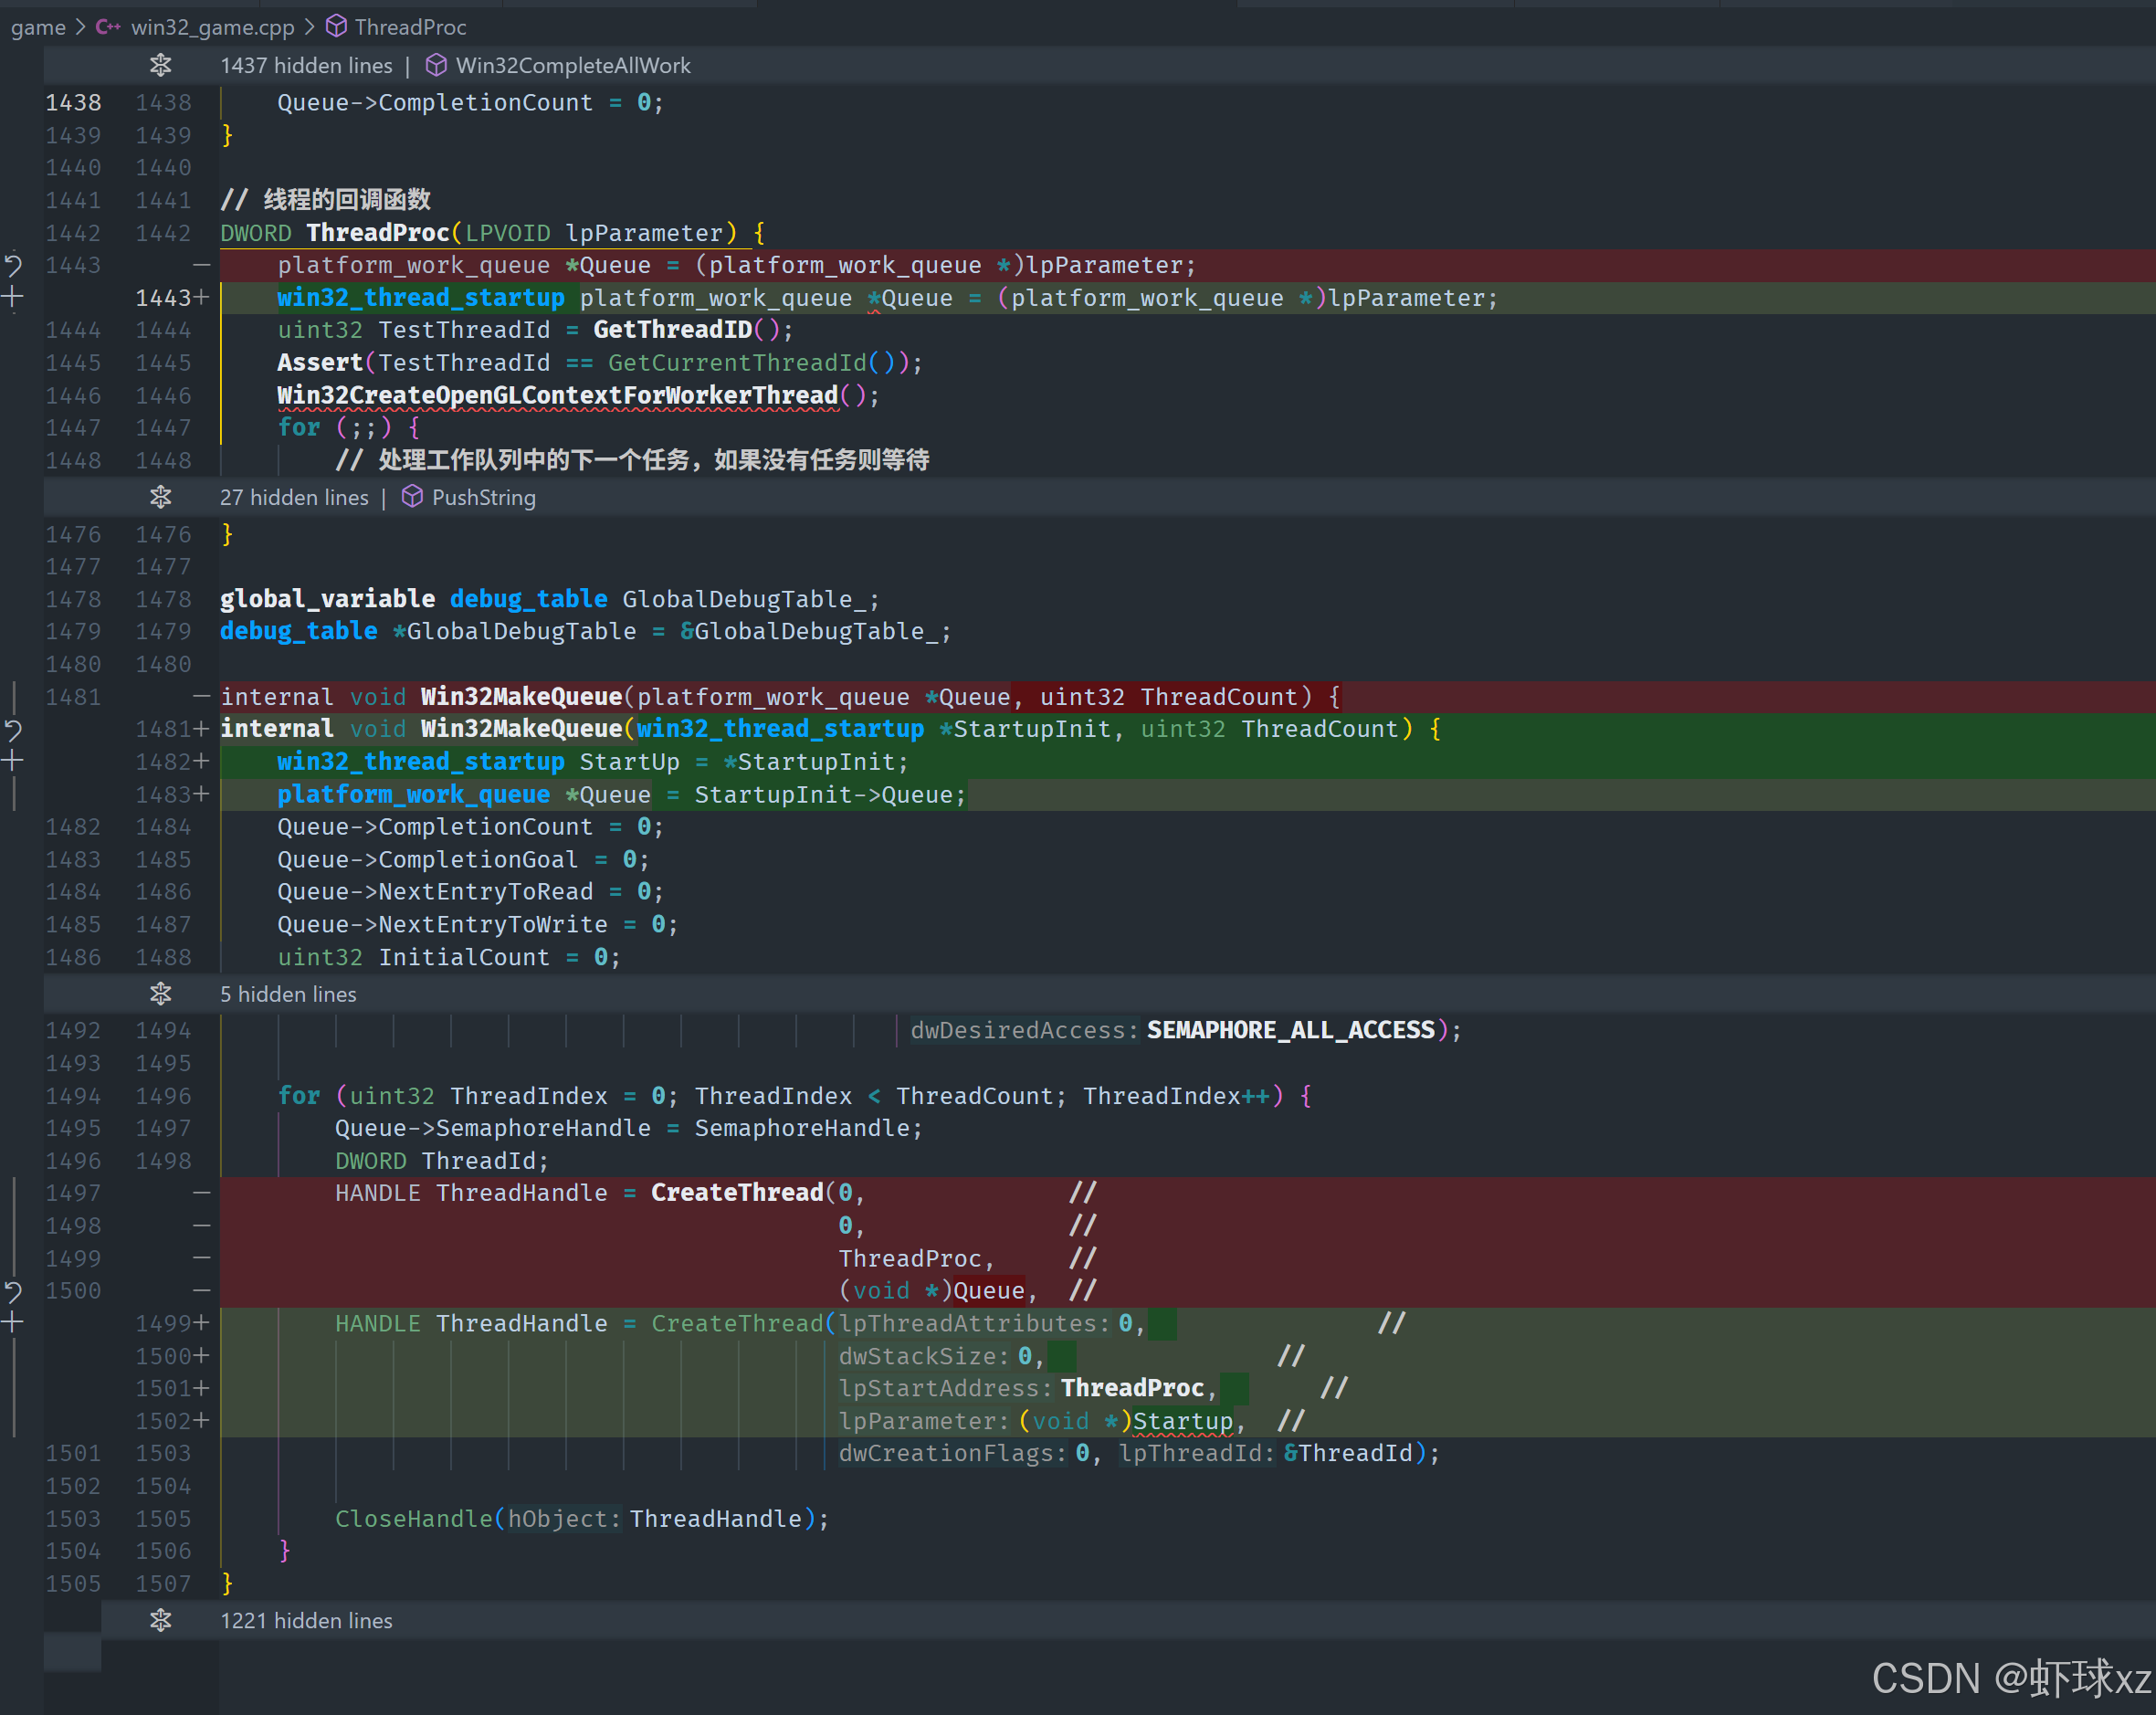The image size is (2156, 1715).
Task: Stage the added line 1443 change
Action: pos(13,297)
